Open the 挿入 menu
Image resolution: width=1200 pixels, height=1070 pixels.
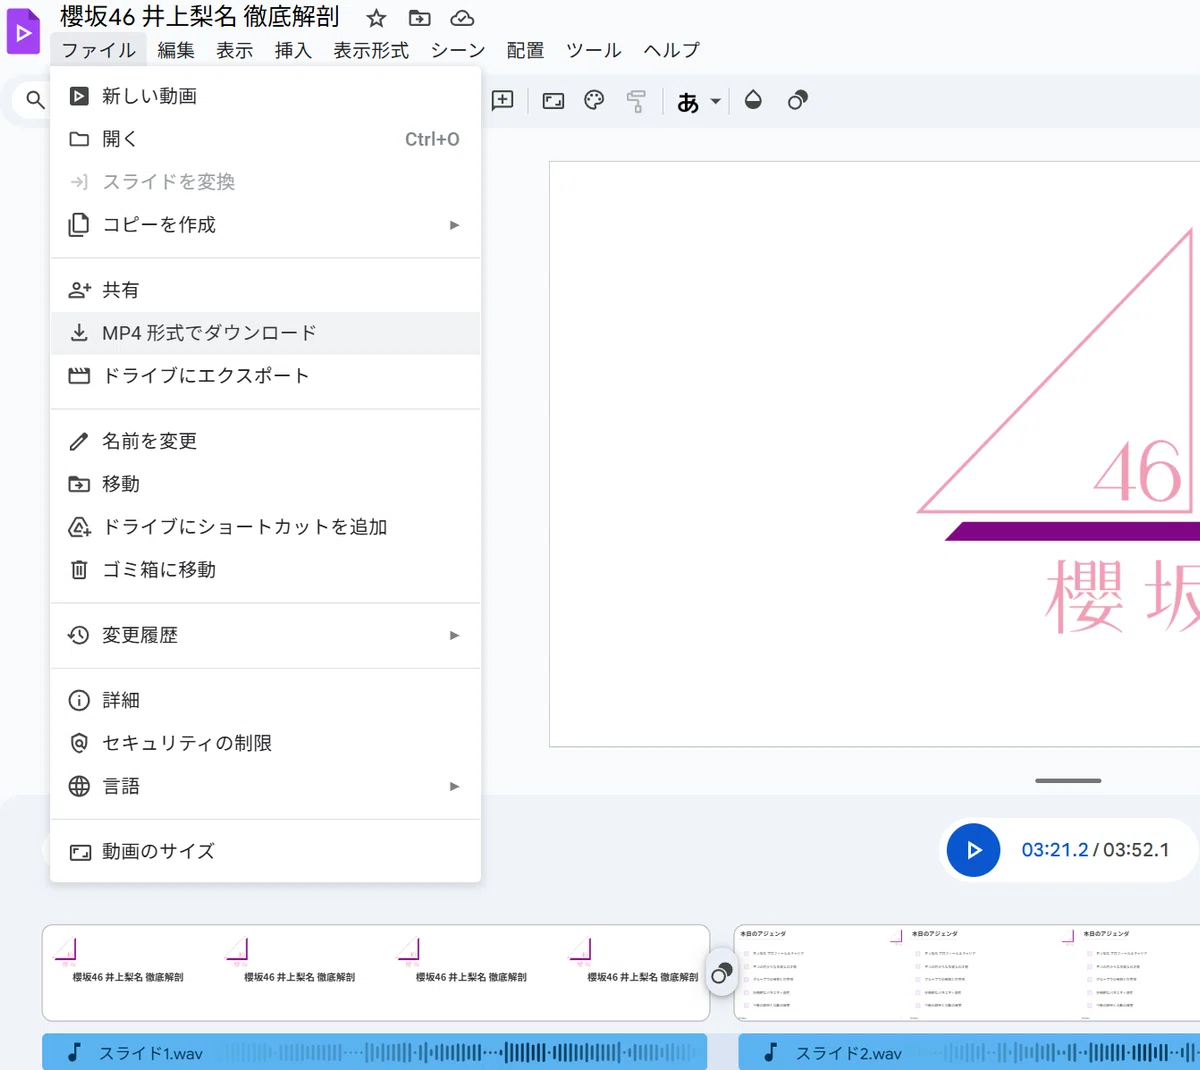pos(293,50)
